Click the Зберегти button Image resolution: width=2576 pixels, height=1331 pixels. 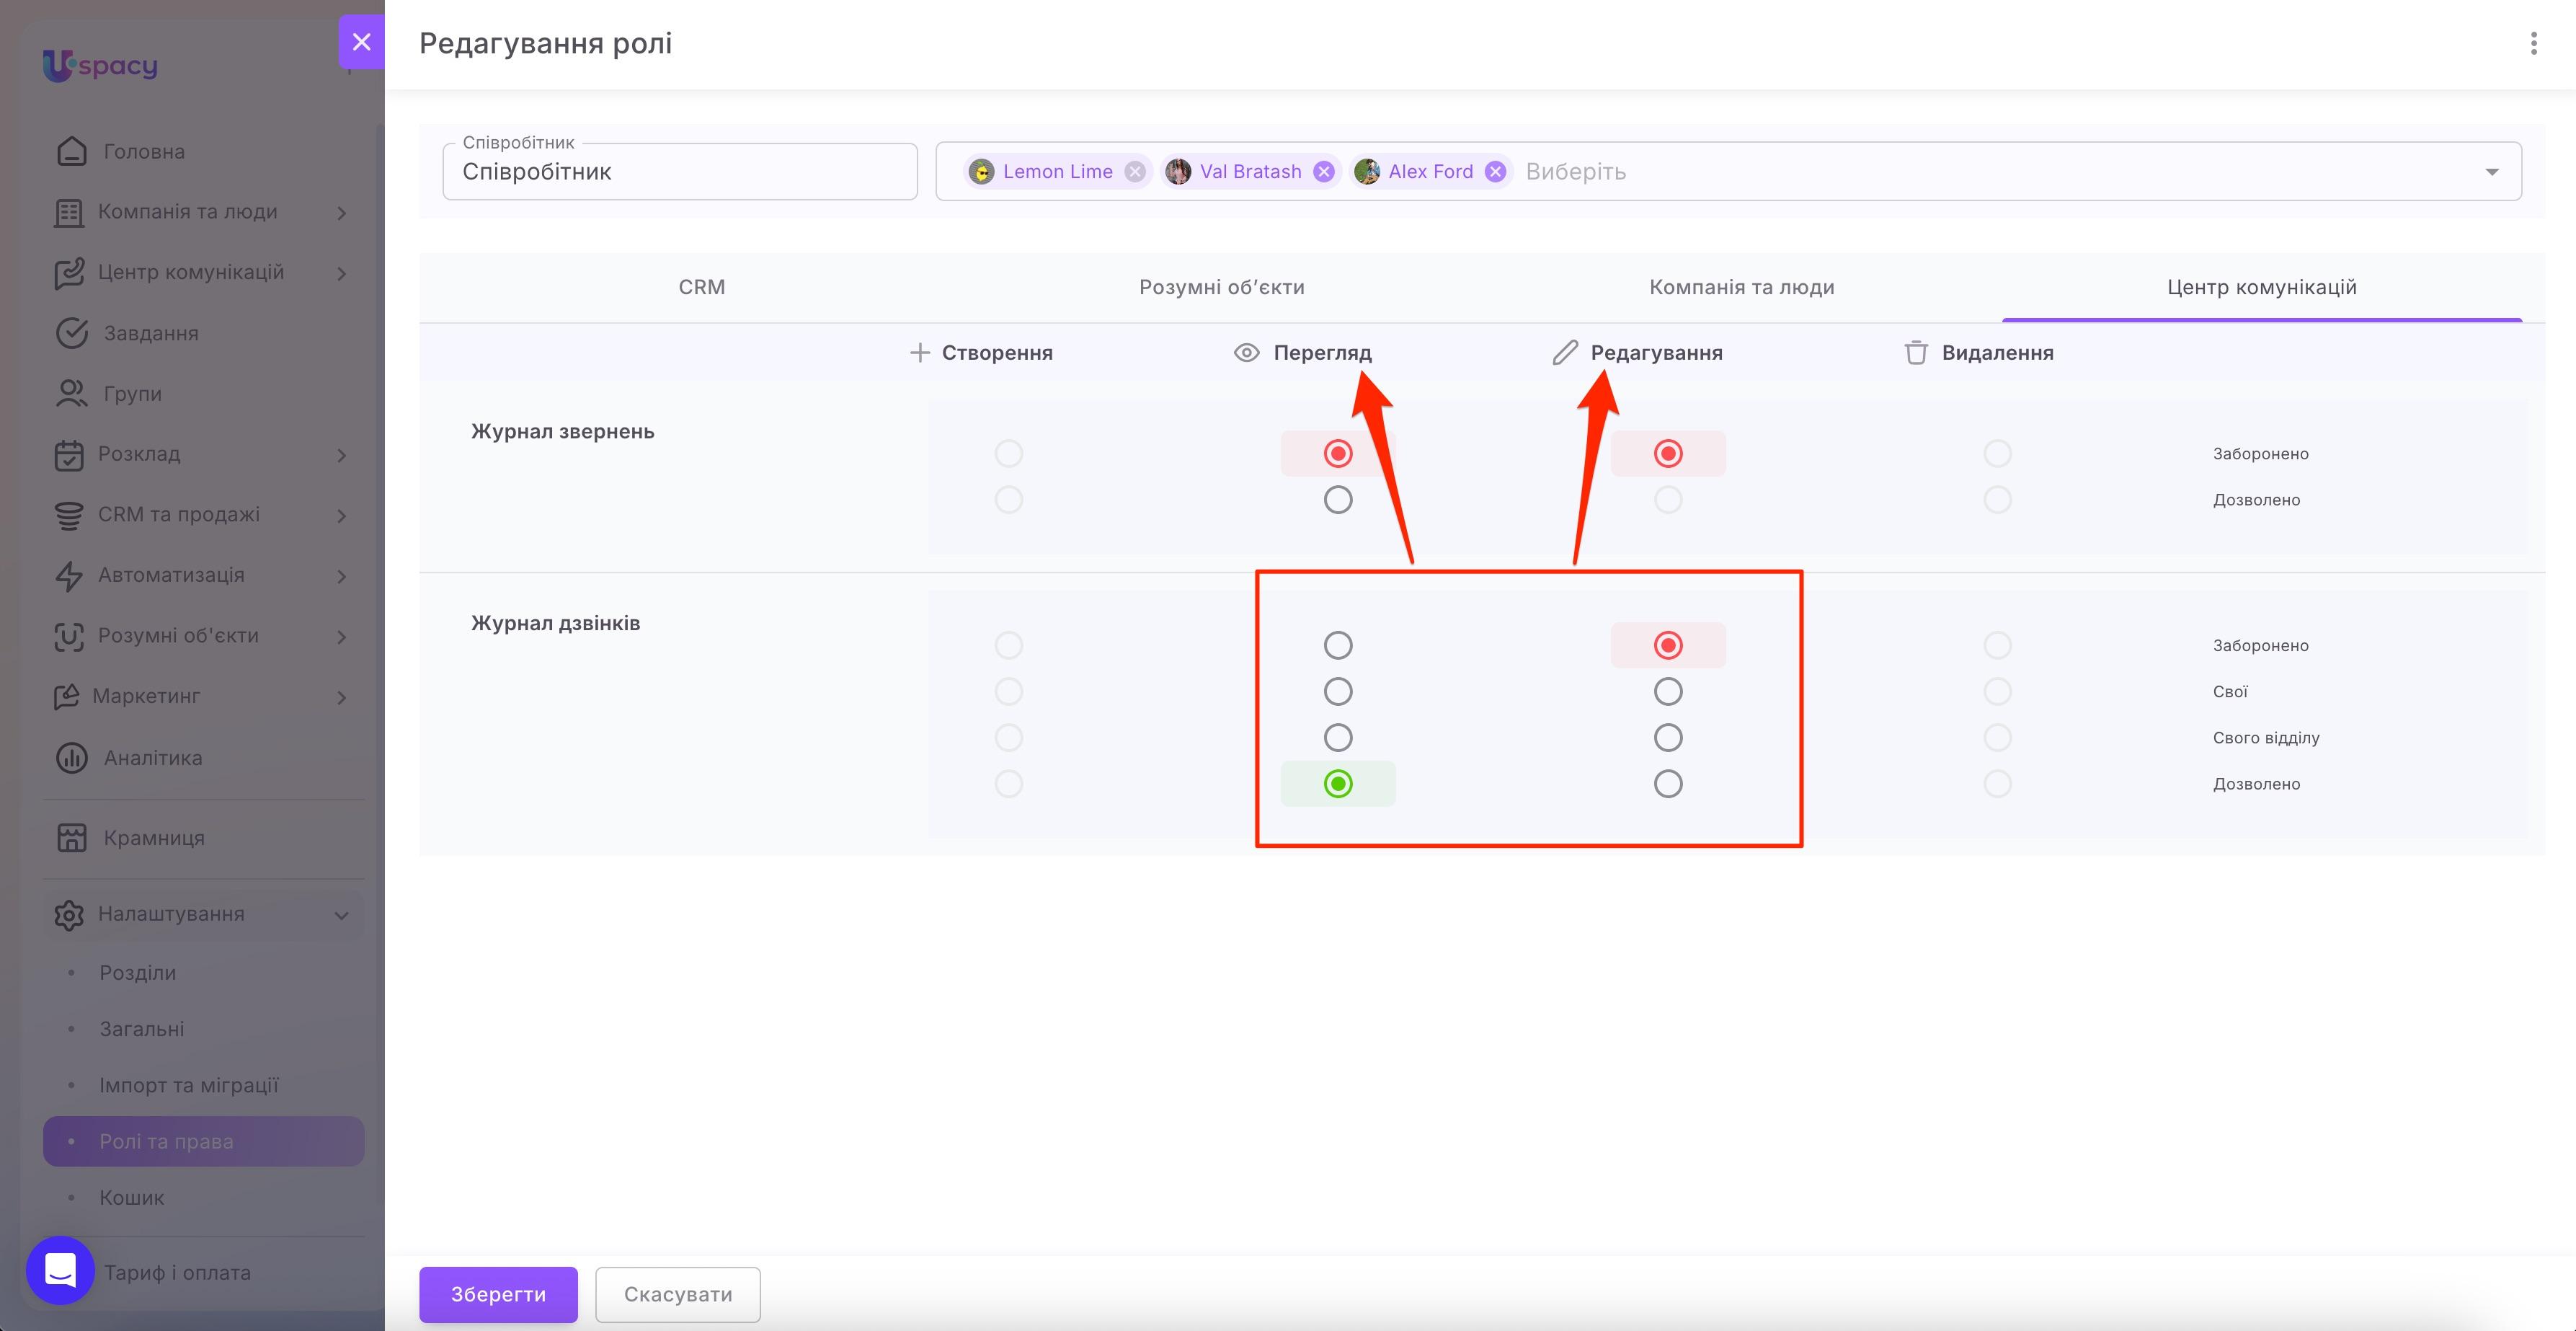(x=498, y=1294)
